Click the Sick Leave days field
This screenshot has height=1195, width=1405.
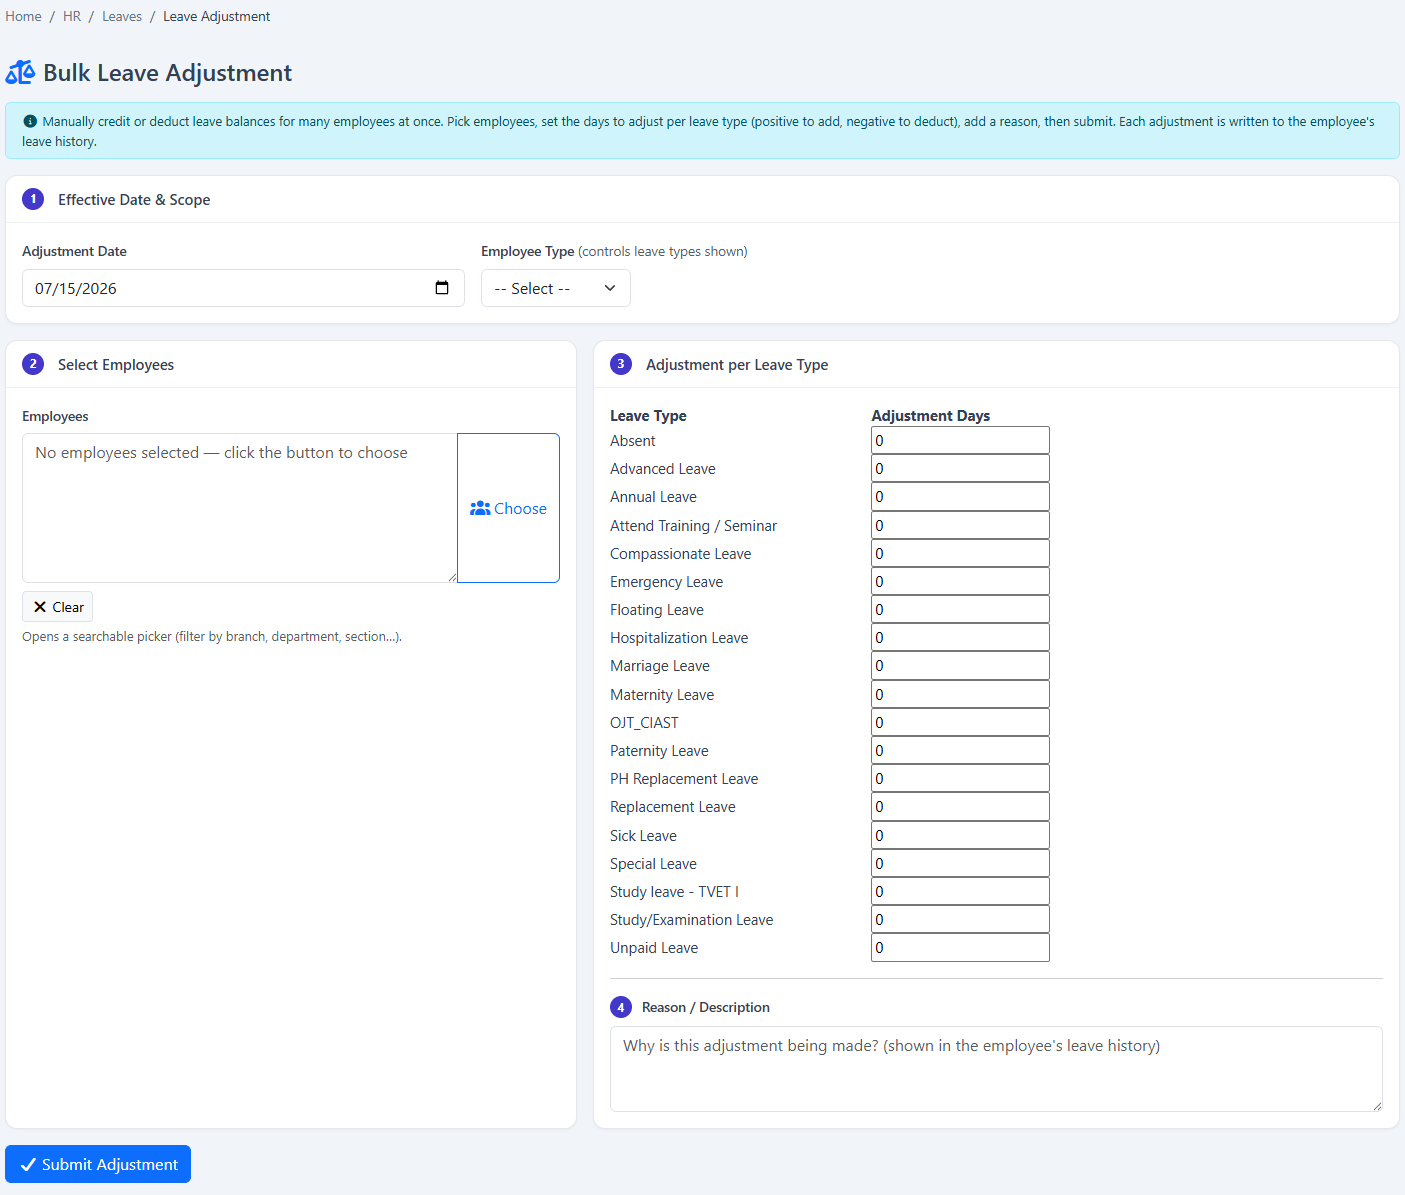(960, 835)
